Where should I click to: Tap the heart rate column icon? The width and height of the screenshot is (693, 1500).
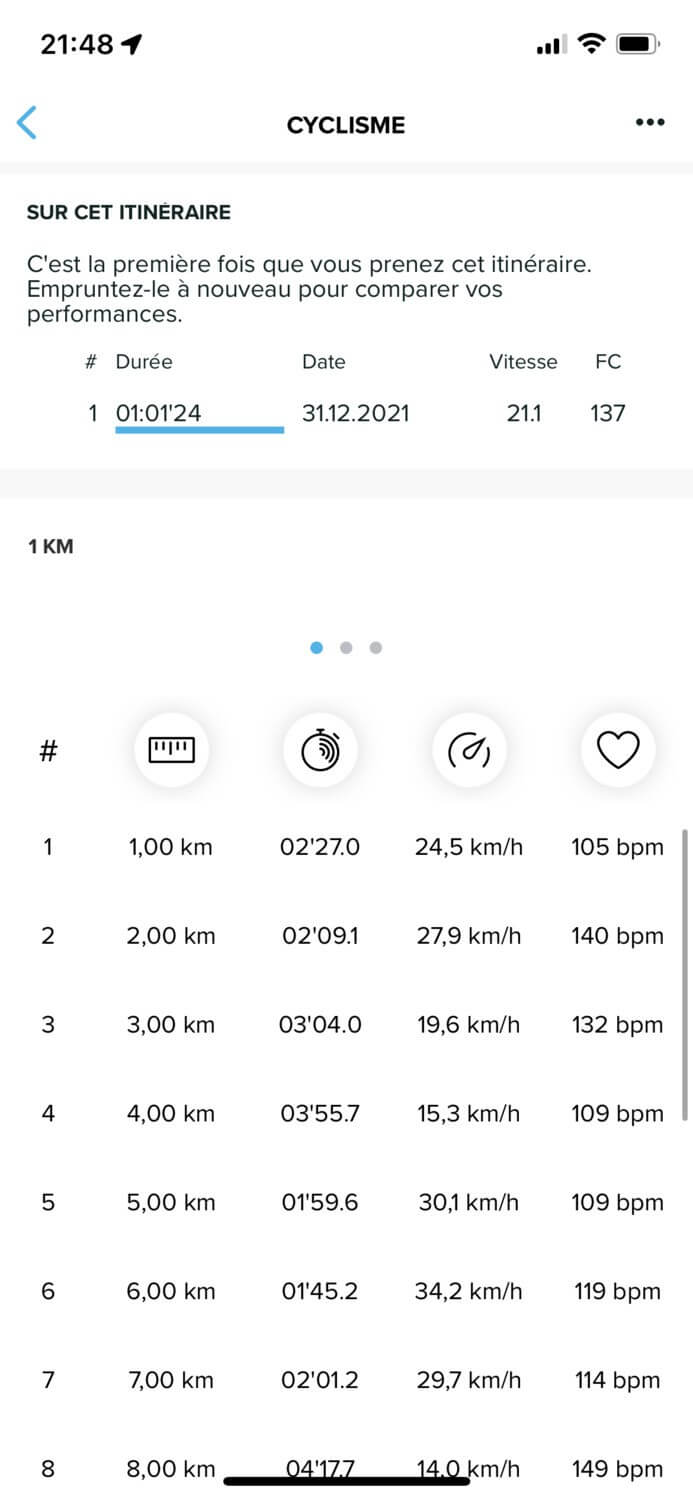pyautogui.click(x=618, y=749)
